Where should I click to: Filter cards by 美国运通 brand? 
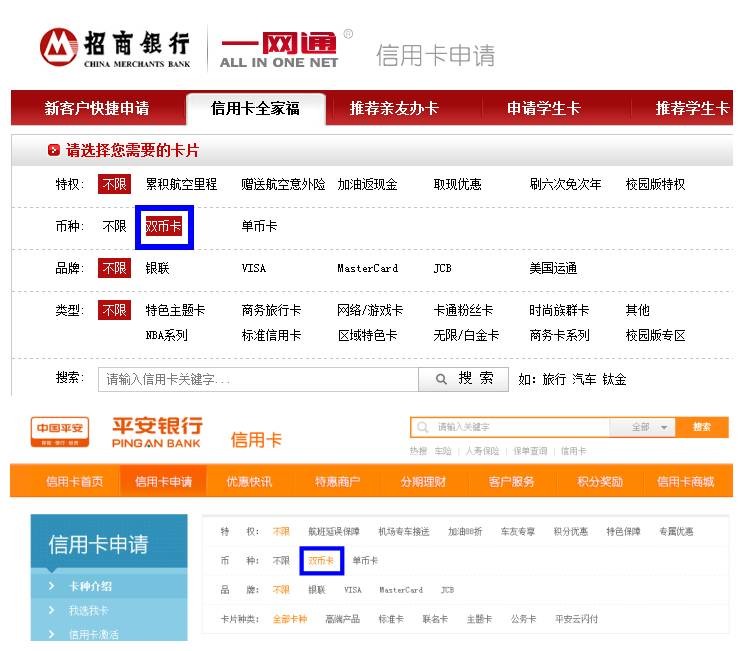pos(553,269)
